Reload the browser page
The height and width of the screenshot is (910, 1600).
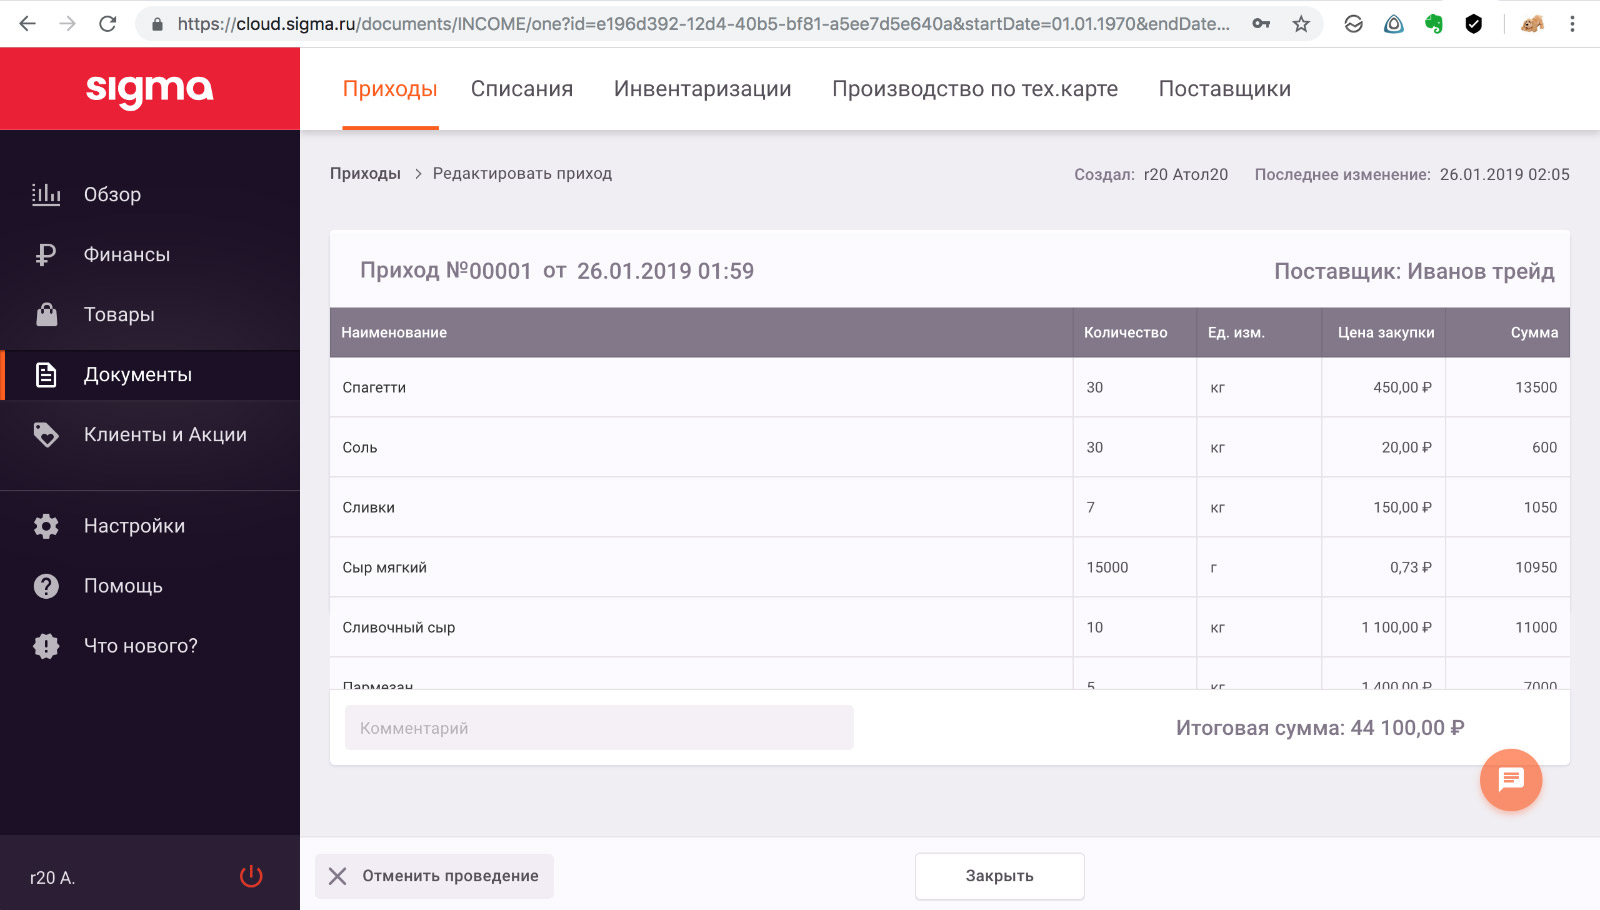tap(108, 24)
